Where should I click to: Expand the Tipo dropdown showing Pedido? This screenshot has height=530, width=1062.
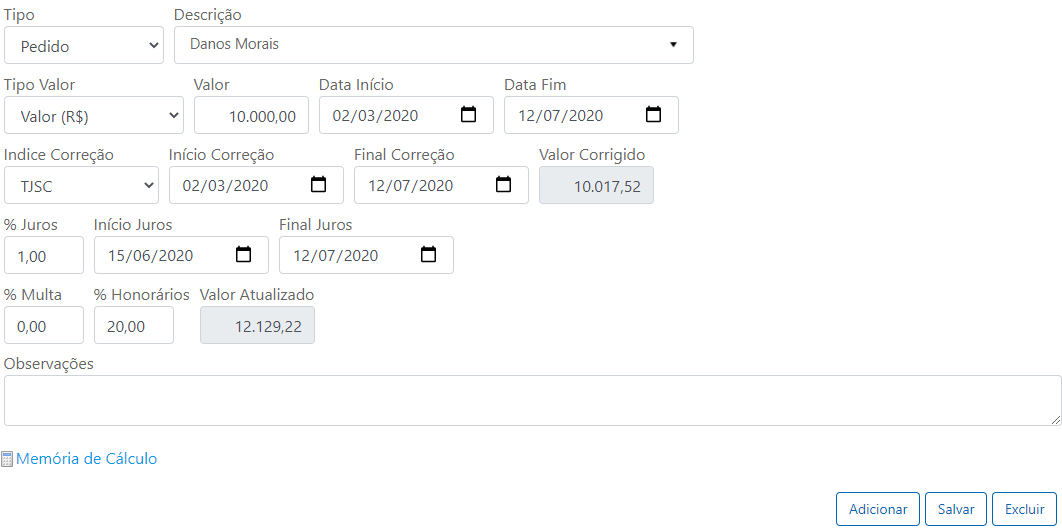tap(84, 45)
